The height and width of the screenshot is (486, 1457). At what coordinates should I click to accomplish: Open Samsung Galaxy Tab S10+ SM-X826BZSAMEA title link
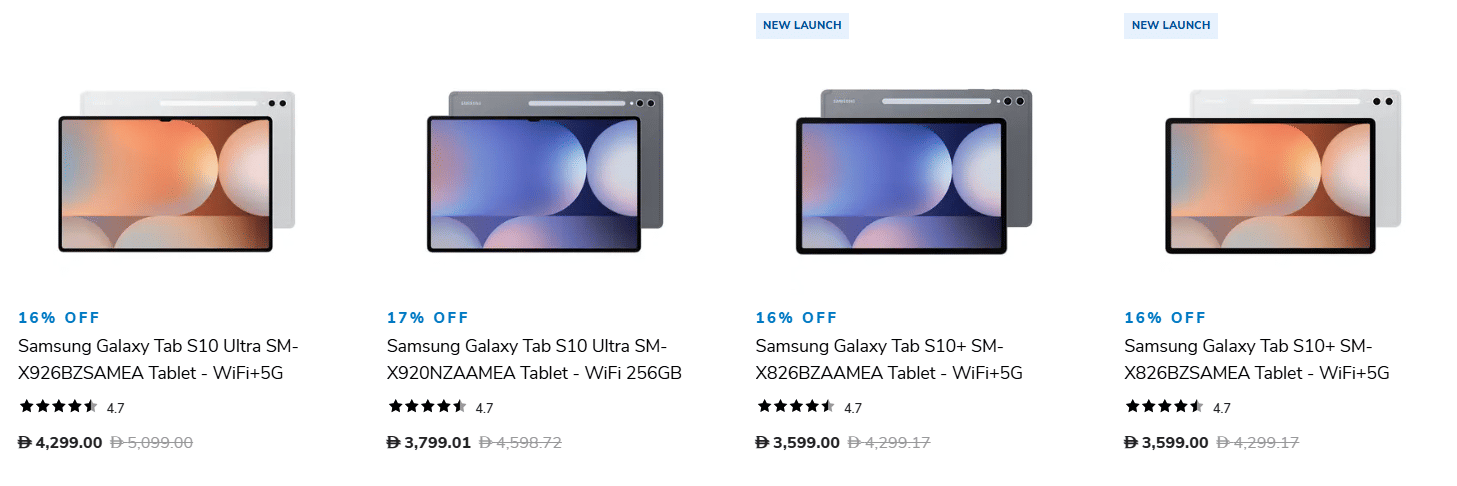(x=1257, y=360)
